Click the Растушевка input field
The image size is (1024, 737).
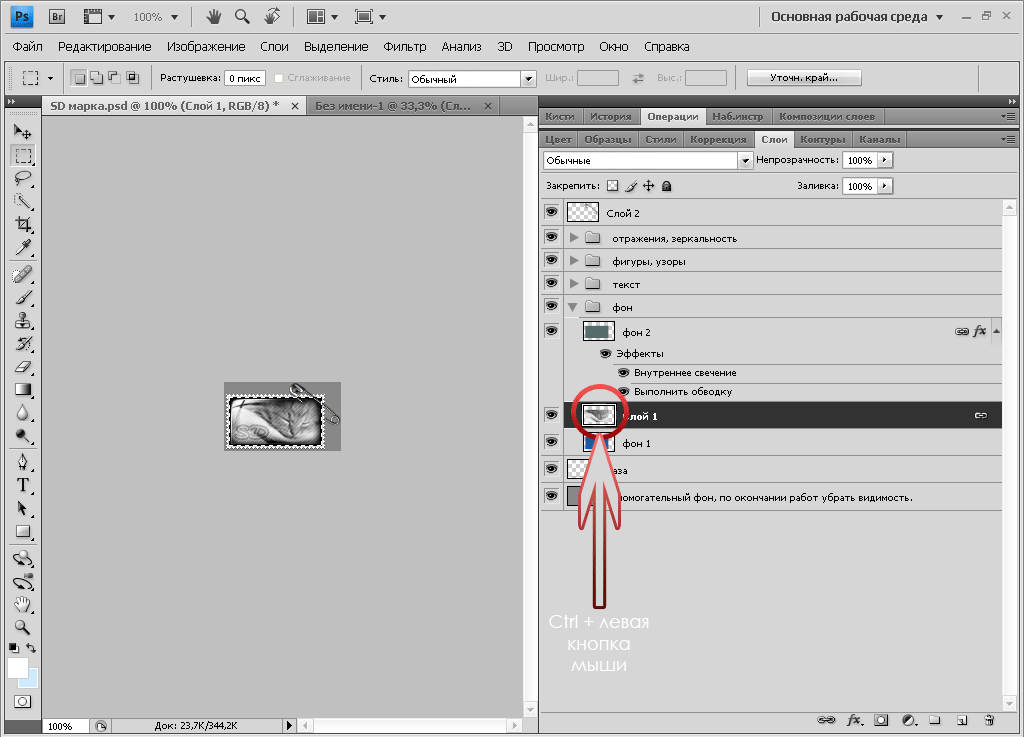pyautogui.click(x=245, y=78)
